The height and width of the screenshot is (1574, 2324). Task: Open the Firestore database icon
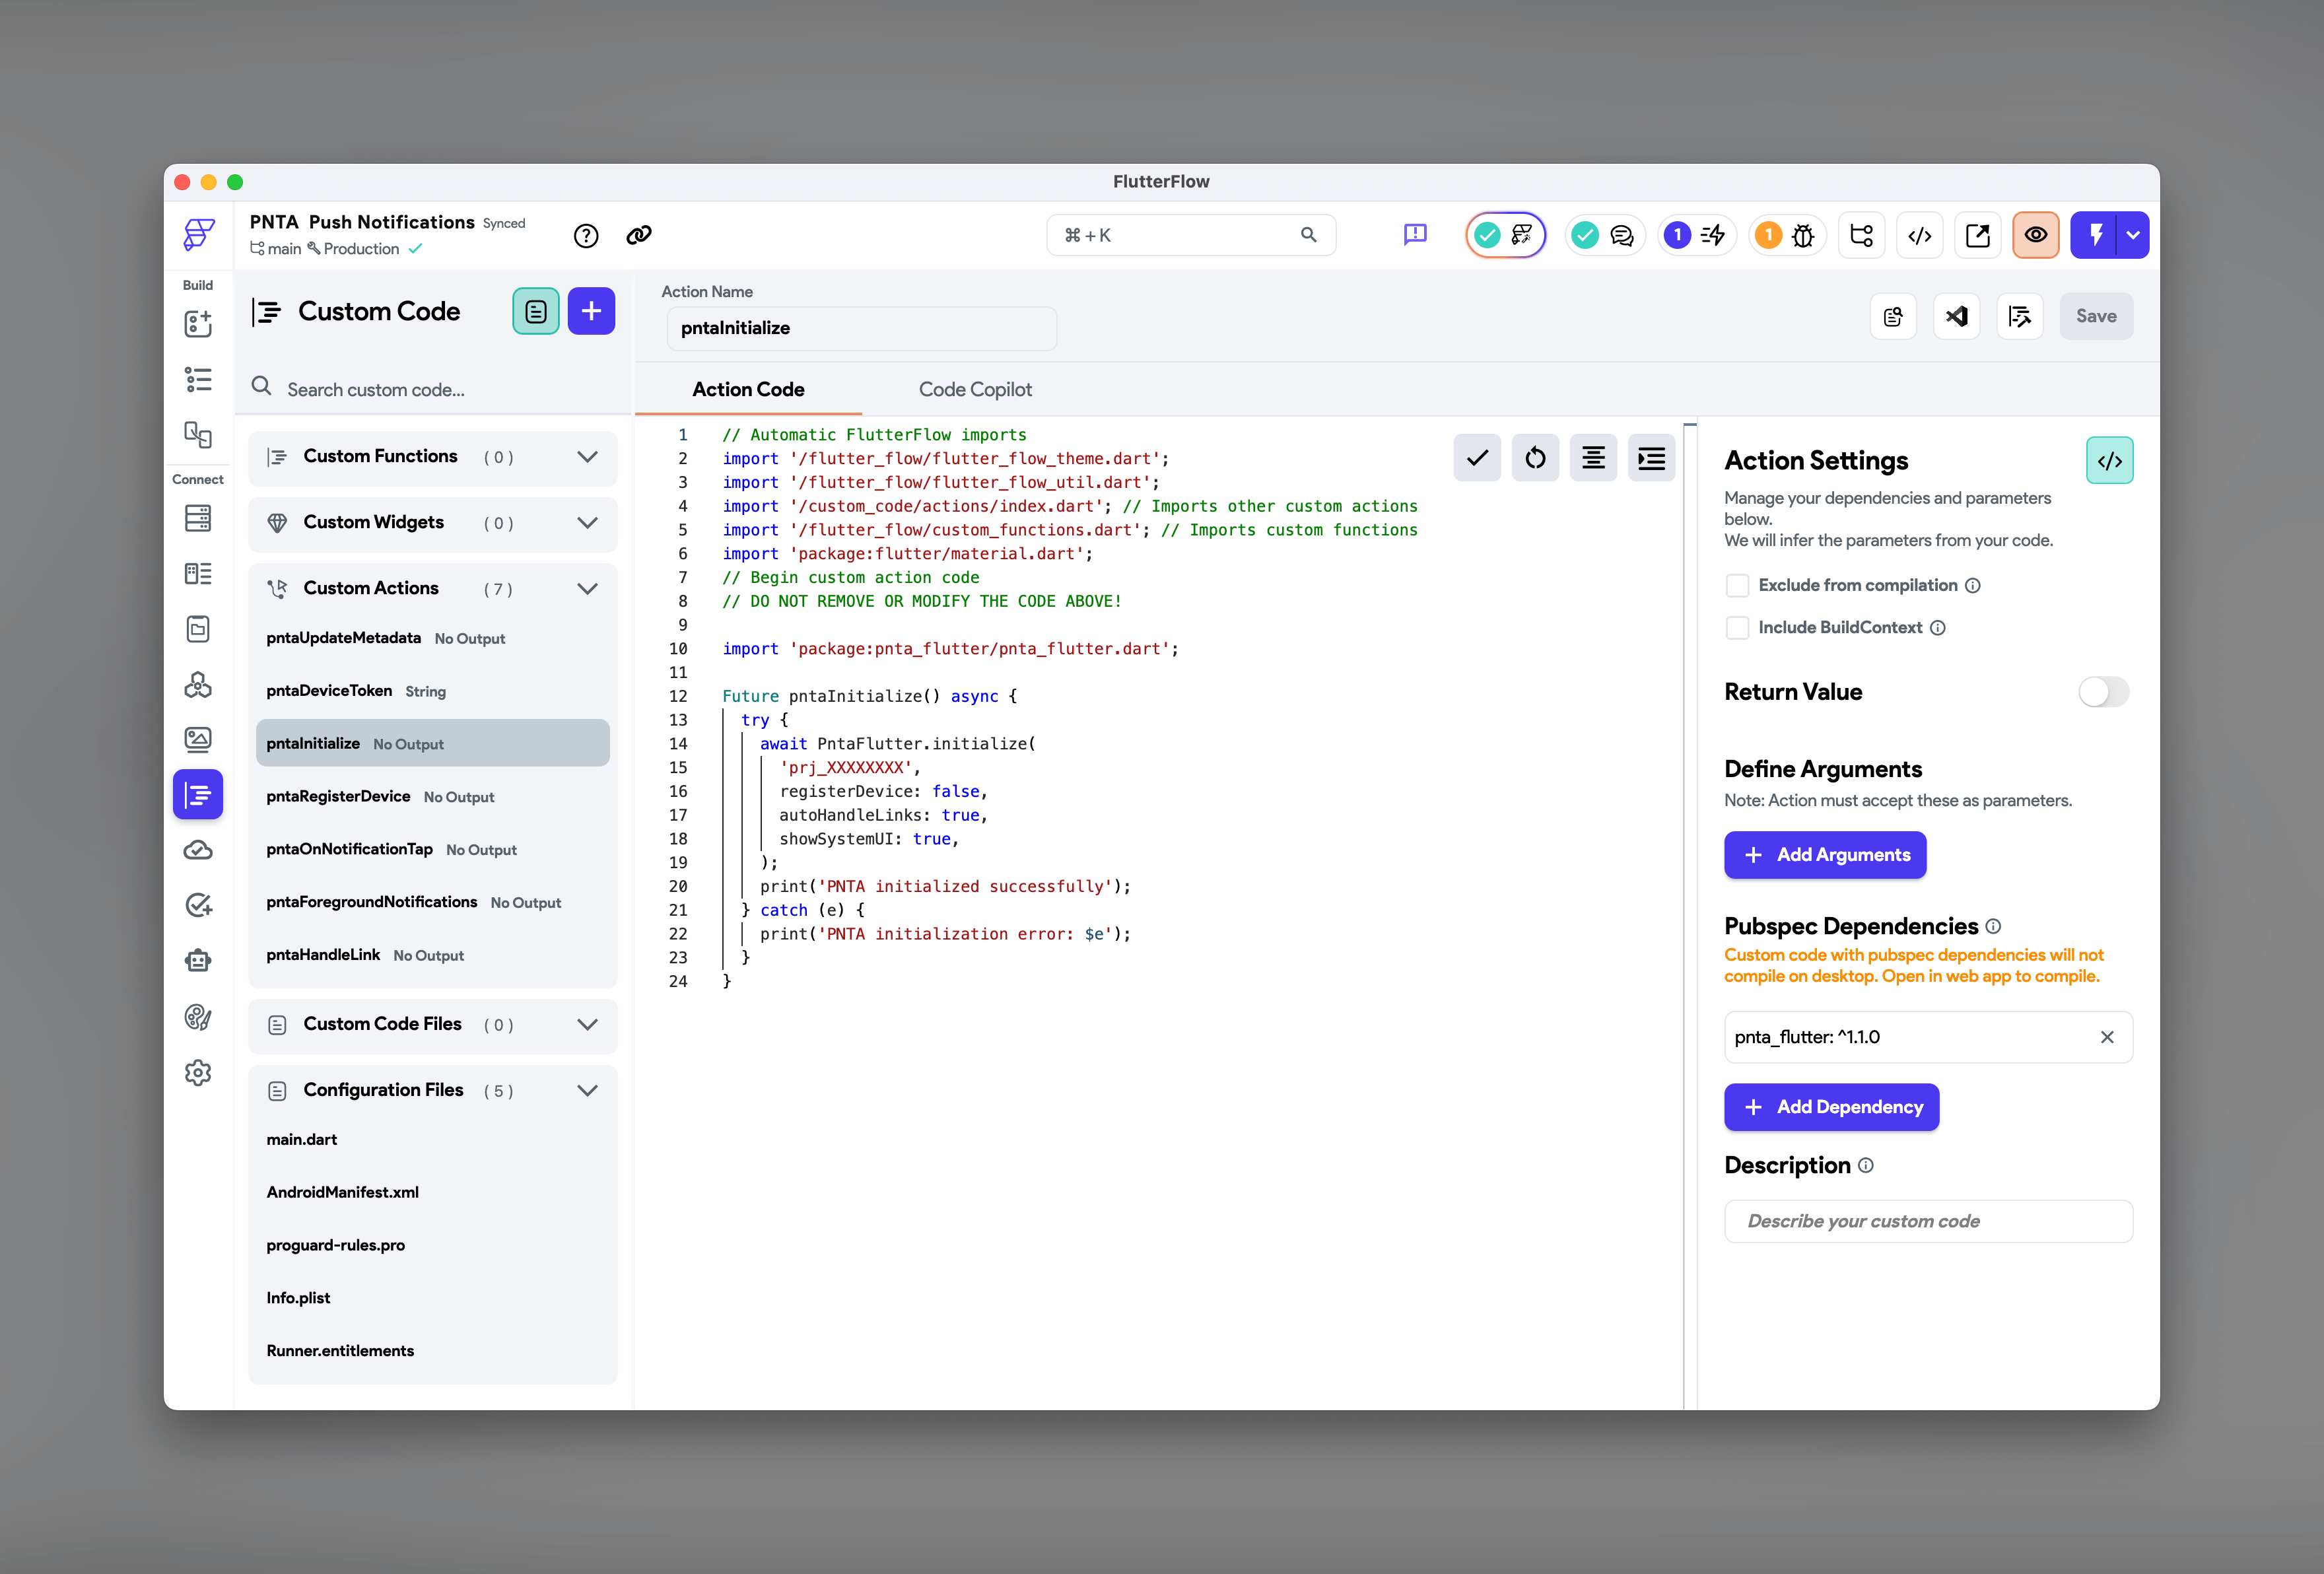[x=198, y=518]
